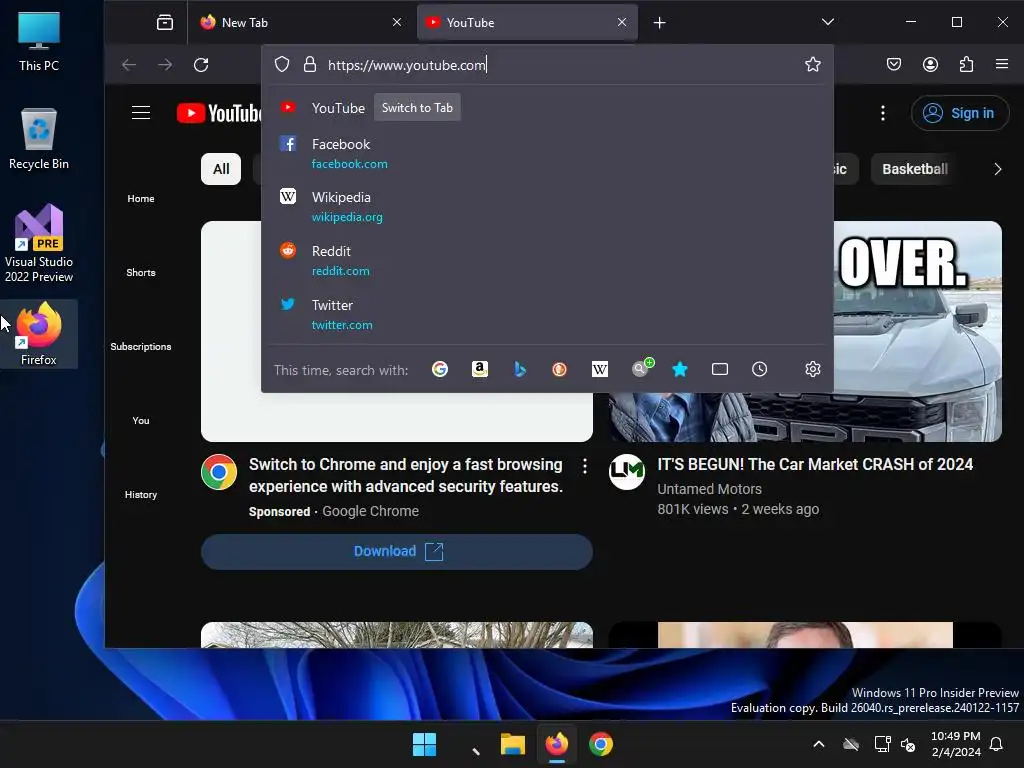Select Visual Studio 2022 Preview desktop icon
The image size is (1024, 768).
[39, 243]
